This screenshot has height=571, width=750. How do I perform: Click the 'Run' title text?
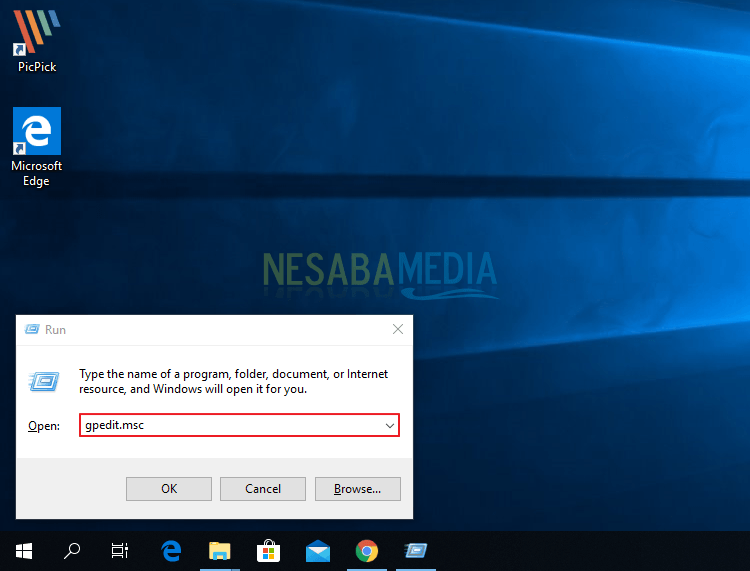coord(55,329)
